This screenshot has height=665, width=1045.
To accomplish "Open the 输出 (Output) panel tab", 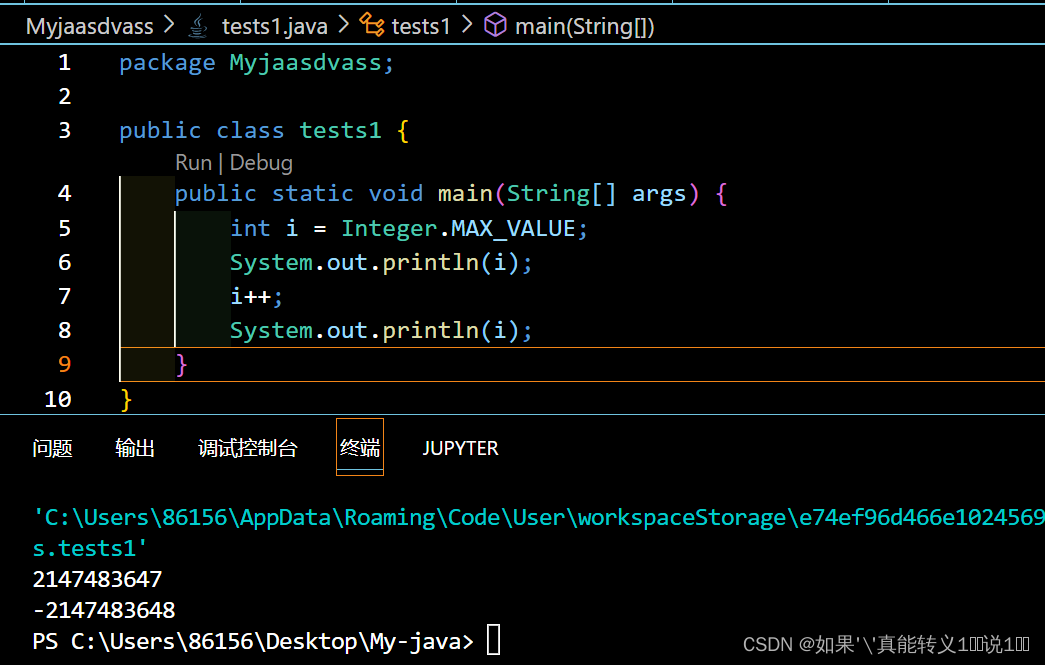I will 135,448.
